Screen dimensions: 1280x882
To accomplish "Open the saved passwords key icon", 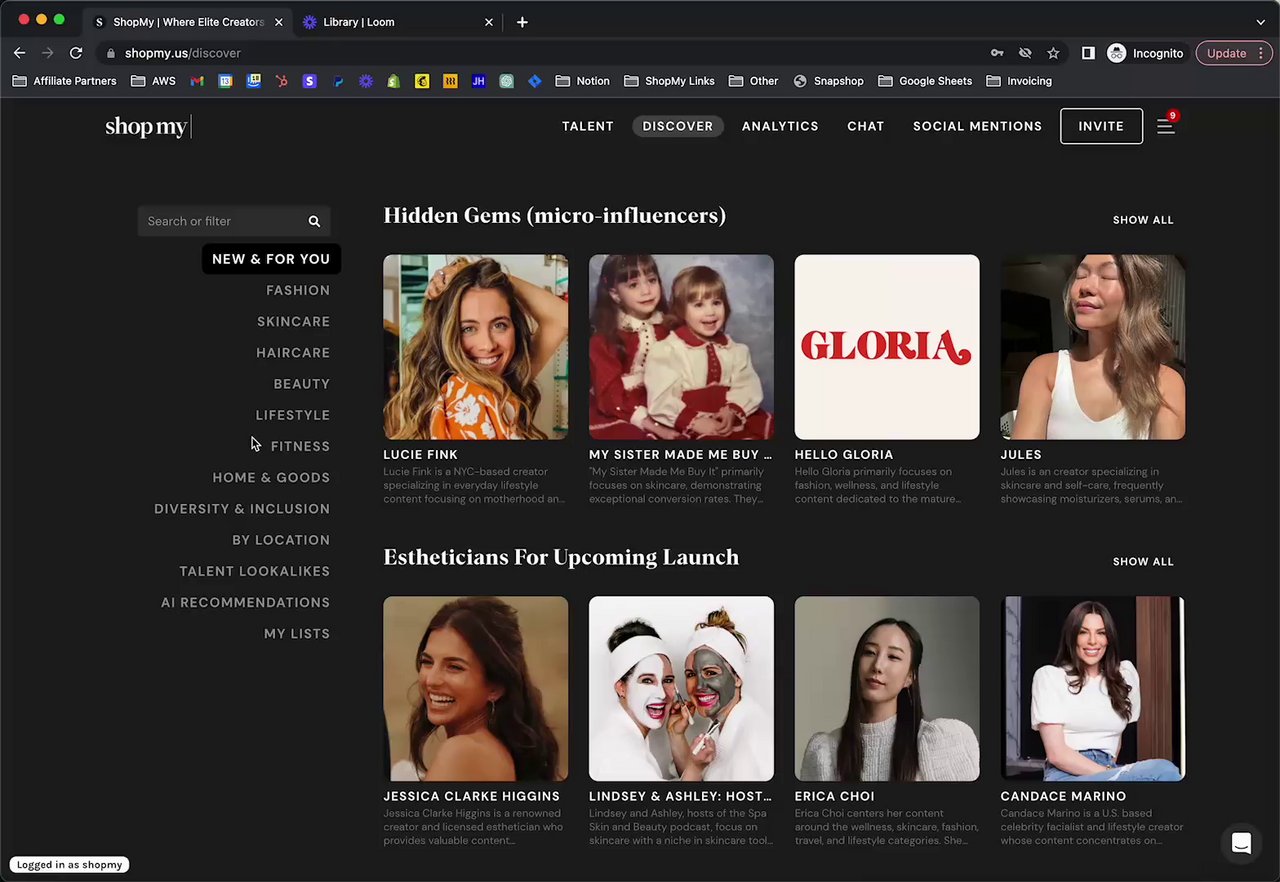I will point(997,53).
